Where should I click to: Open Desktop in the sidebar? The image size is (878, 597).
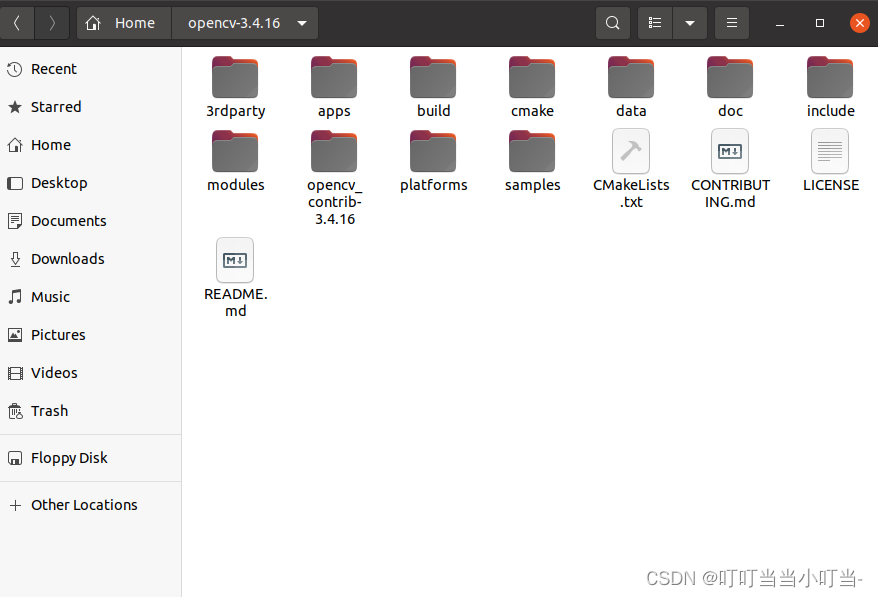coord(90,183)
